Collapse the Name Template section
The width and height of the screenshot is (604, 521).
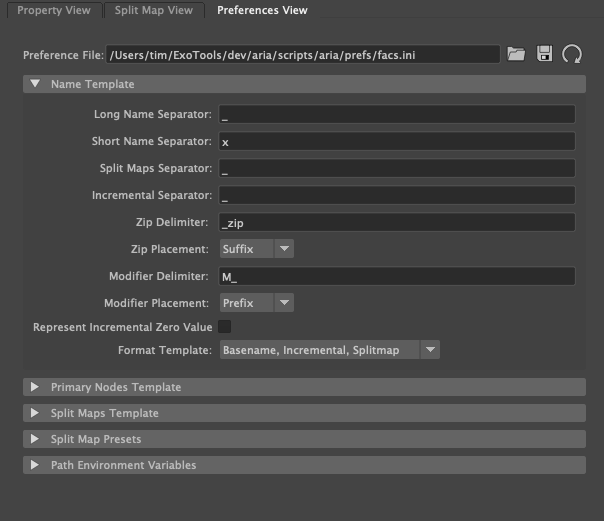click(304, 84)
